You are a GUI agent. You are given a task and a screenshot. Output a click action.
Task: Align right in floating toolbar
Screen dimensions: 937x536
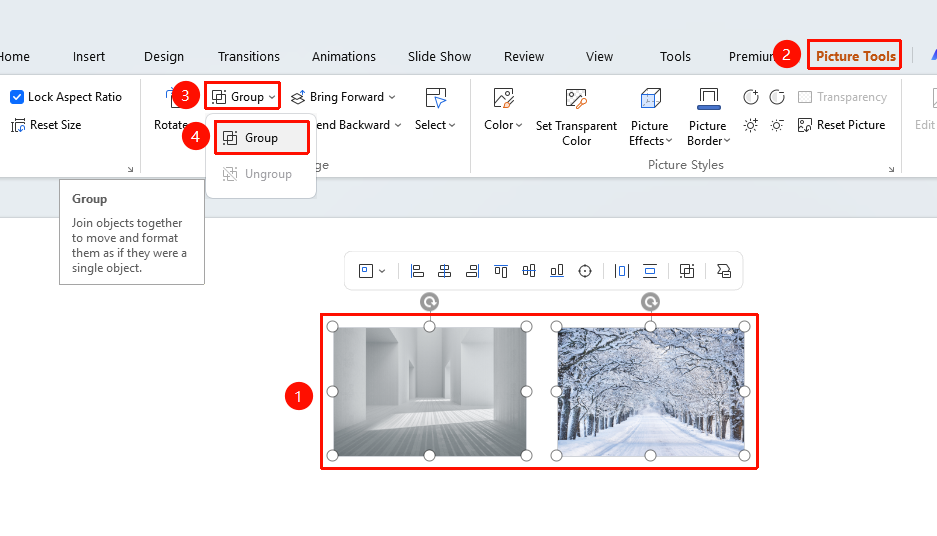click(x=473, y=271)
